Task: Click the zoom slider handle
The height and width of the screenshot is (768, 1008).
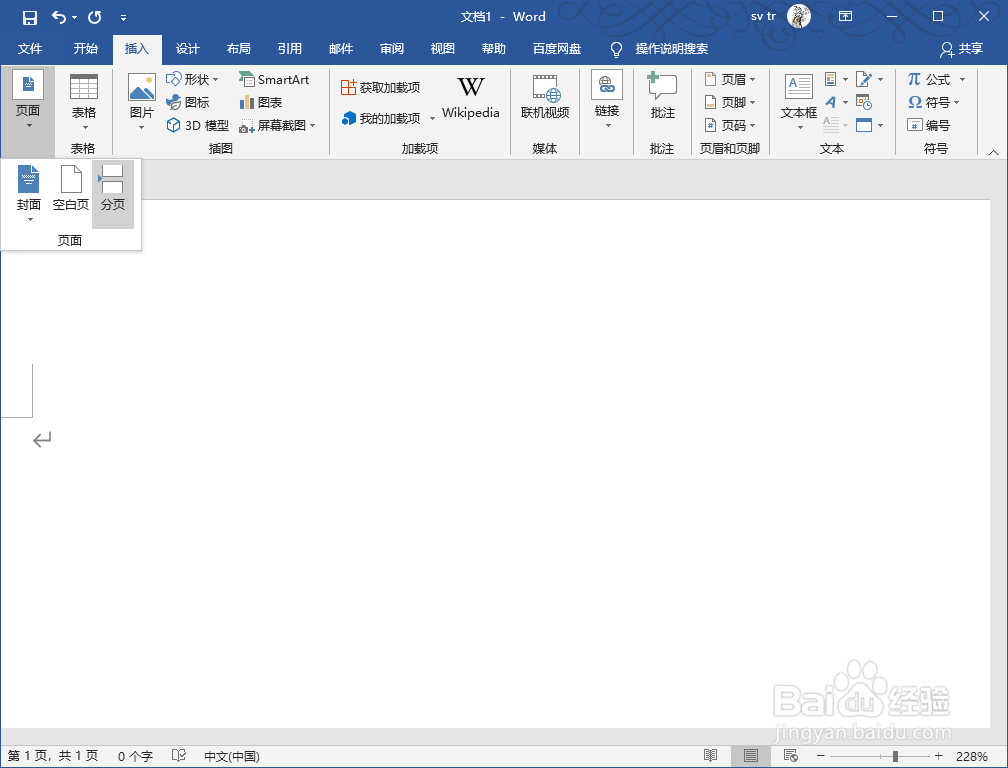Action: pyautogui.click(x=895, y=756)
